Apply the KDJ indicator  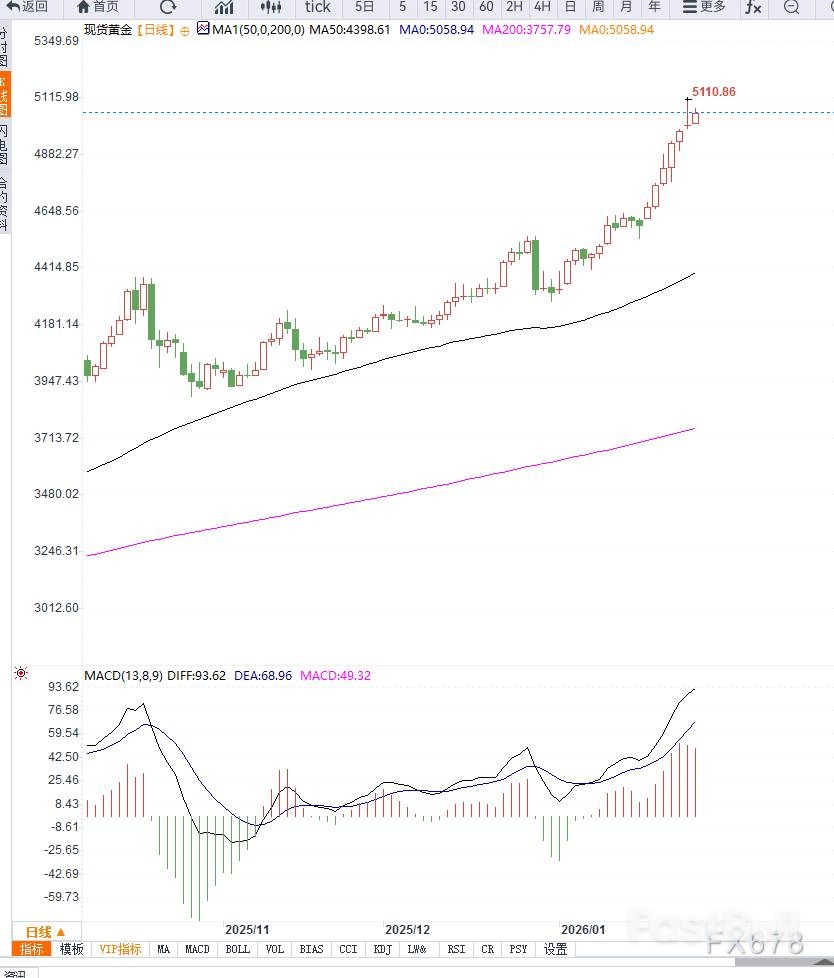click(x=382, y=949)
